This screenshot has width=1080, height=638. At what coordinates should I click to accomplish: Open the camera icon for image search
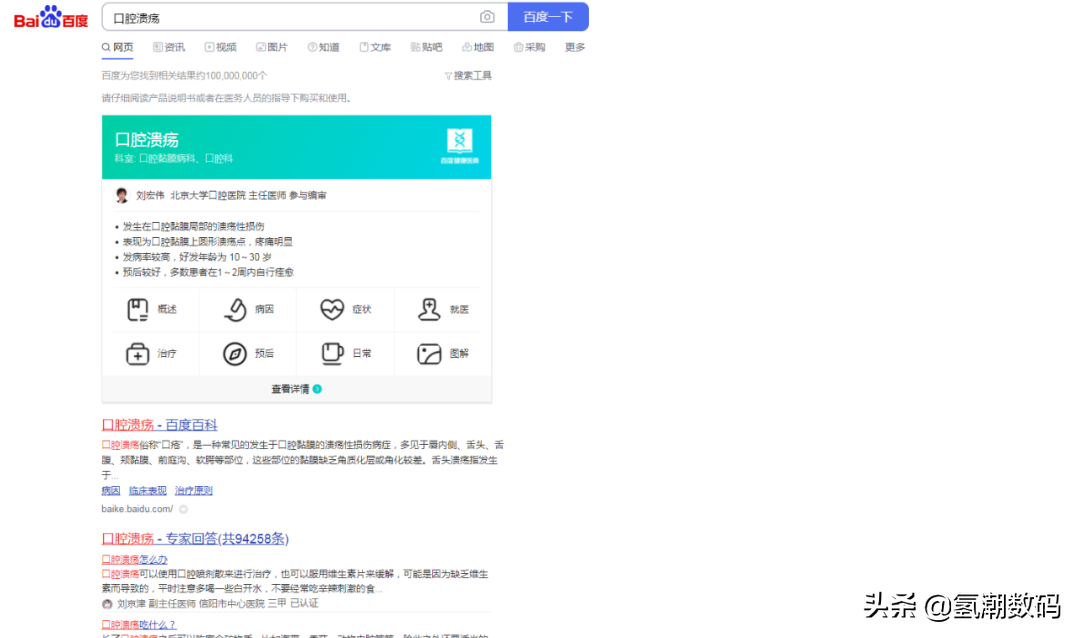[487, 17]
